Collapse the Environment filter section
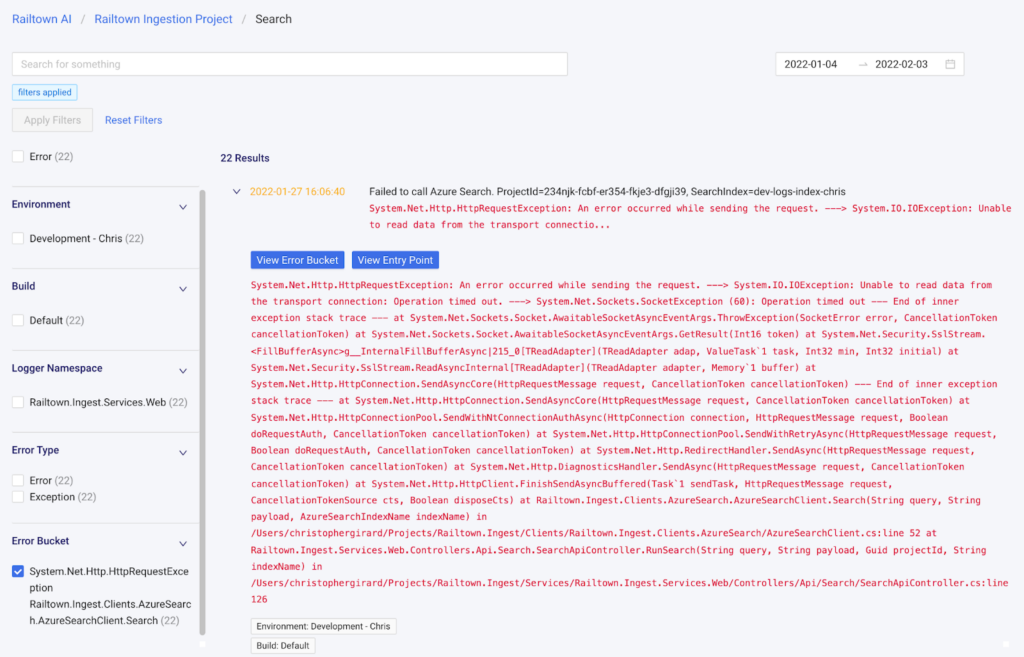 pos(183,207)
